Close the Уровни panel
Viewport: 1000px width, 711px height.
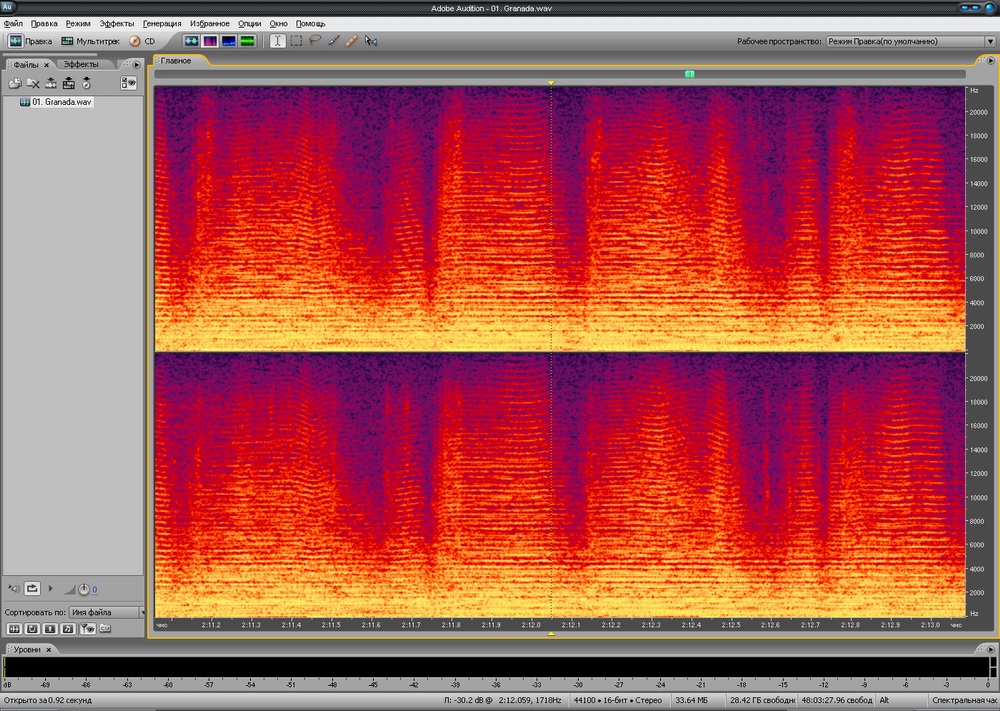pos(48,650)
